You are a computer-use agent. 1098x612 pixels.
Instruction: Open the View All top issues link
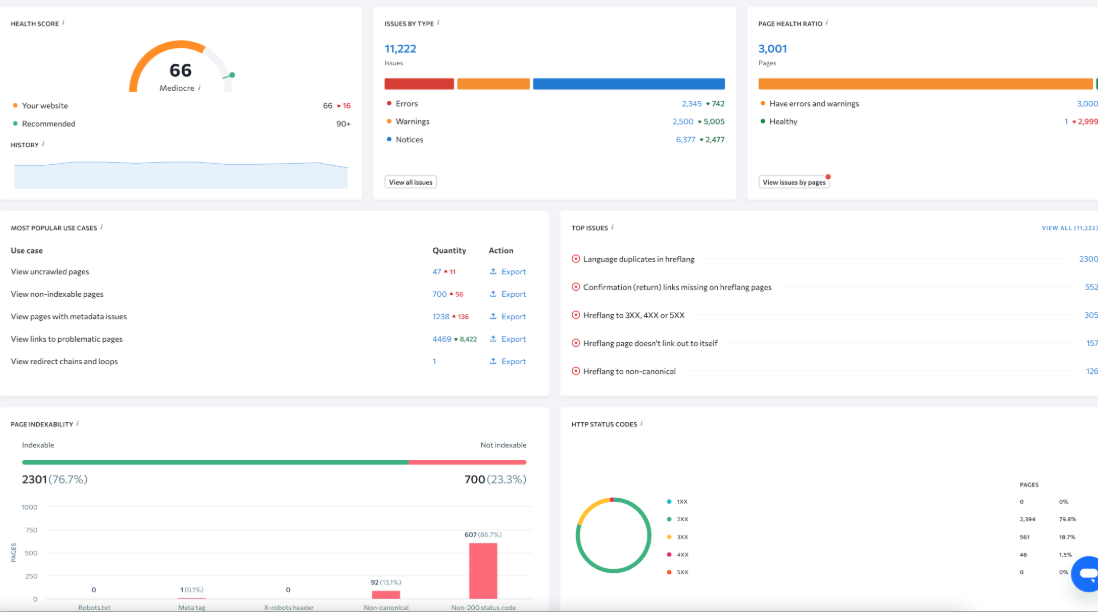[1069, 228]
